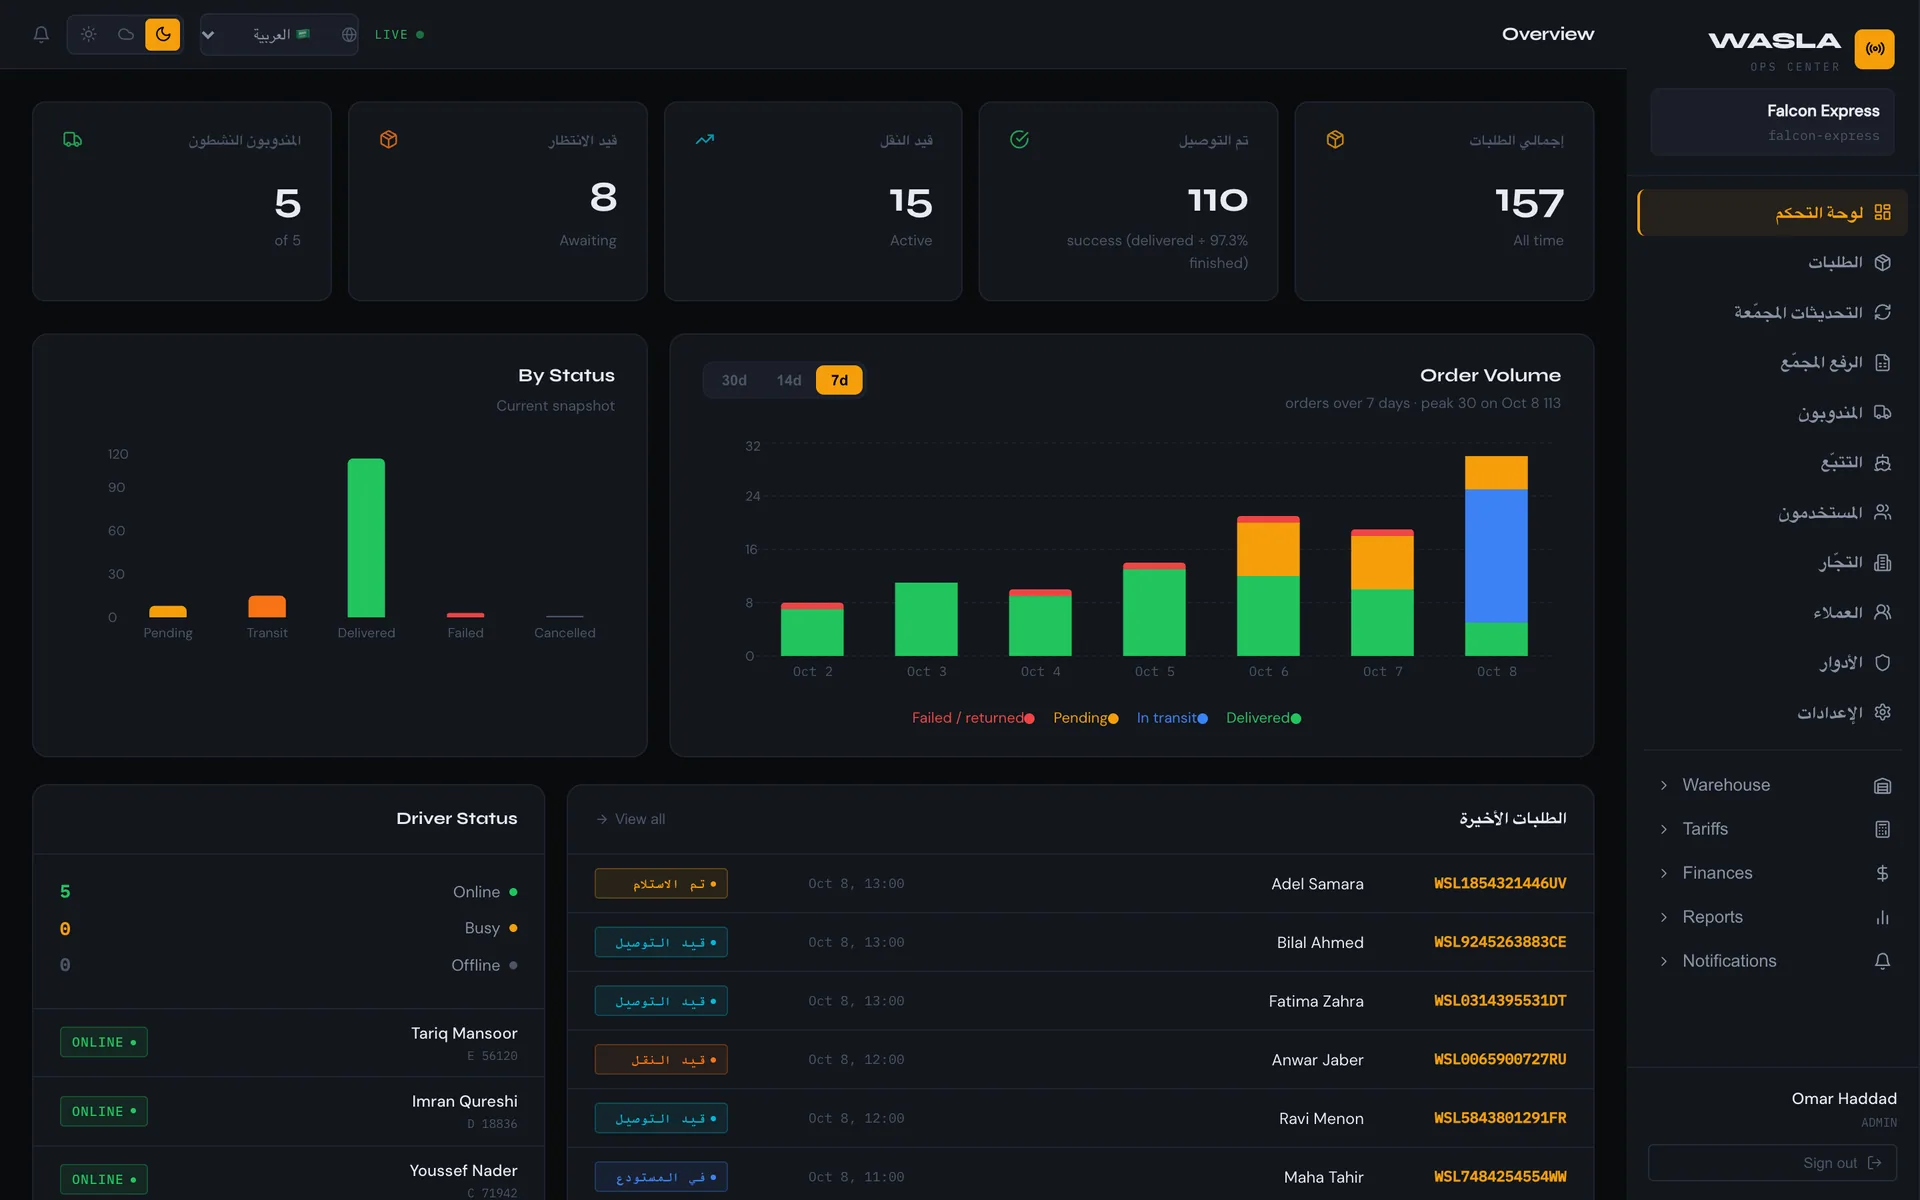Click the globe icon in top bar
This screenshot has width=1920, height=1200.
[x=349, y=34]
